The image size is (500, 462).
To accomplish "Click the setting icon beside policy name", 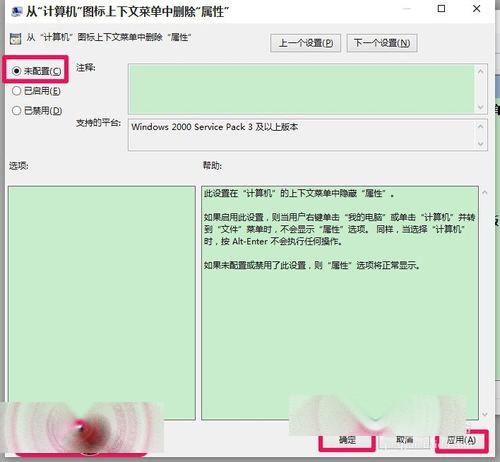I will (15, 39).
